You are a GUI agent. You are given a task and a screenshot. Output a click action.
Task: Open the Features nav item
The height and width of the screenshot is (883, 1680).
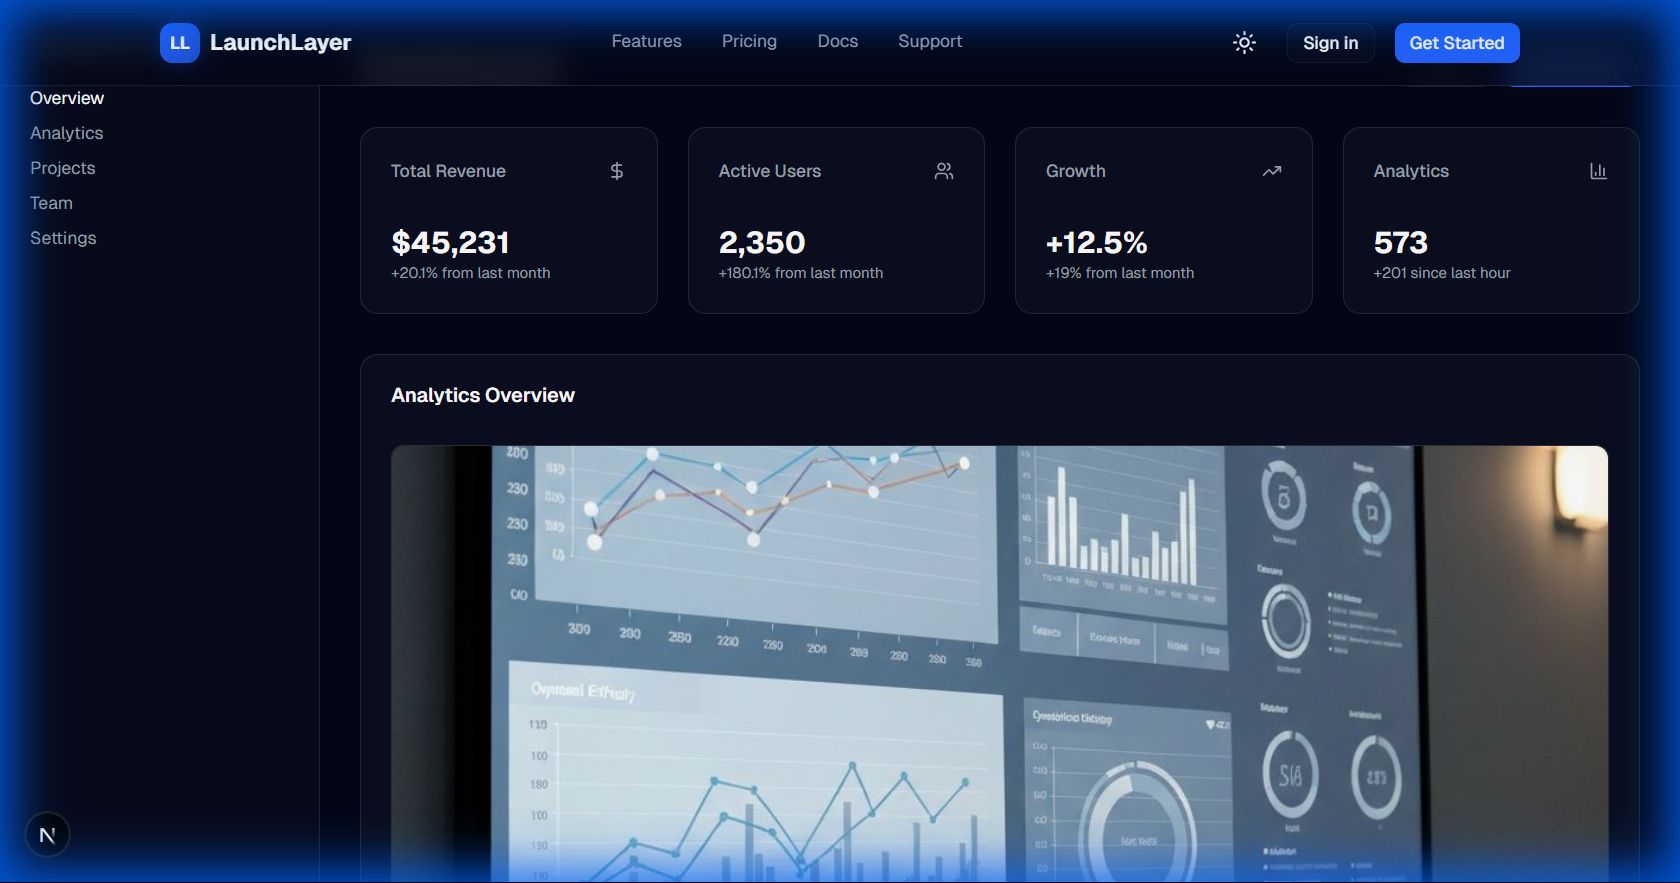click(646, 41)
